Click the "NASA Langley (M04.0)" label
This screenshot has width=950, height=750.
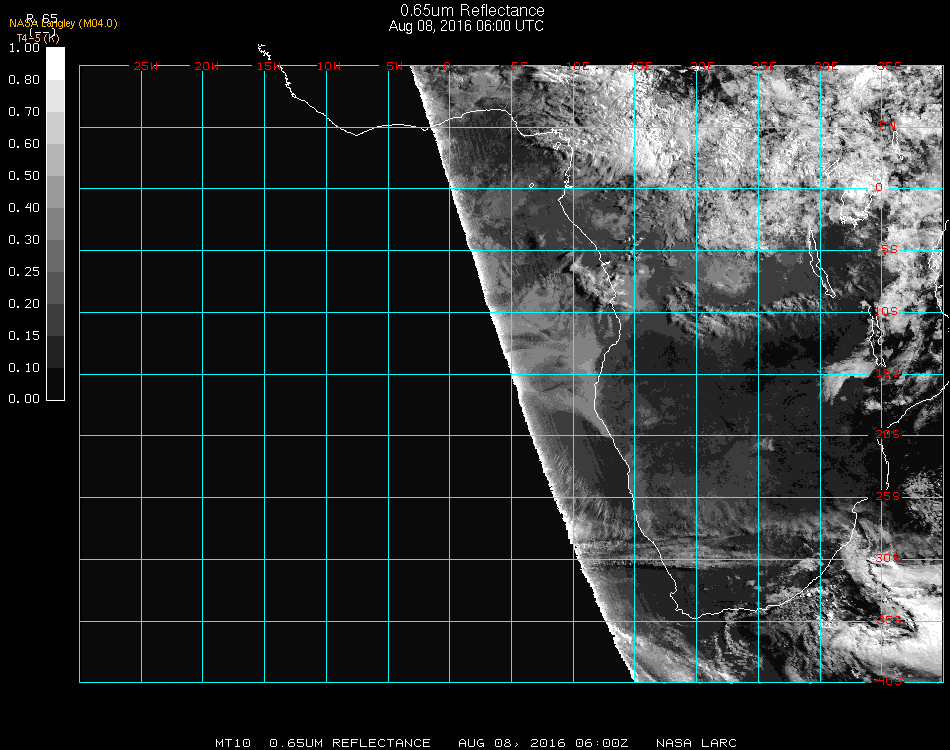point(63,24)
